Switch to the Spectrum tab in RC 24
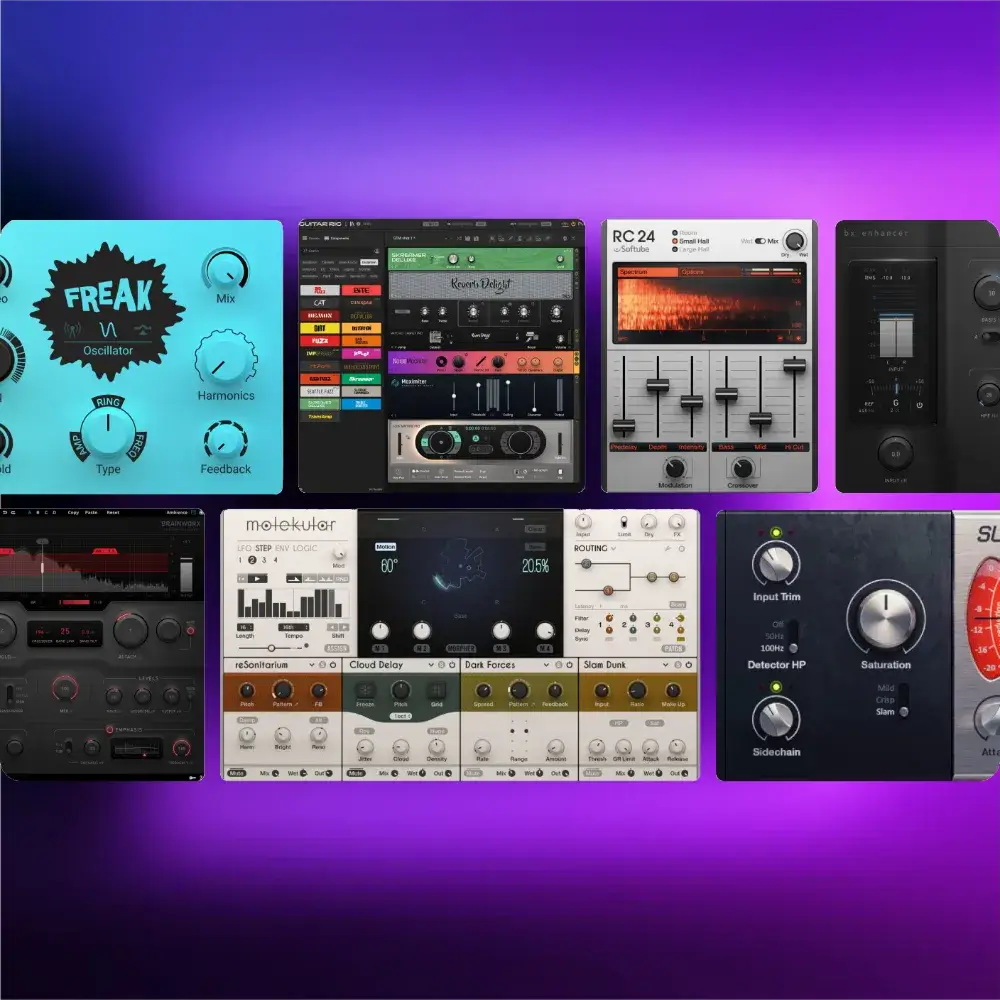Viewport: 1000px width, 1000px height. [647, 272]
